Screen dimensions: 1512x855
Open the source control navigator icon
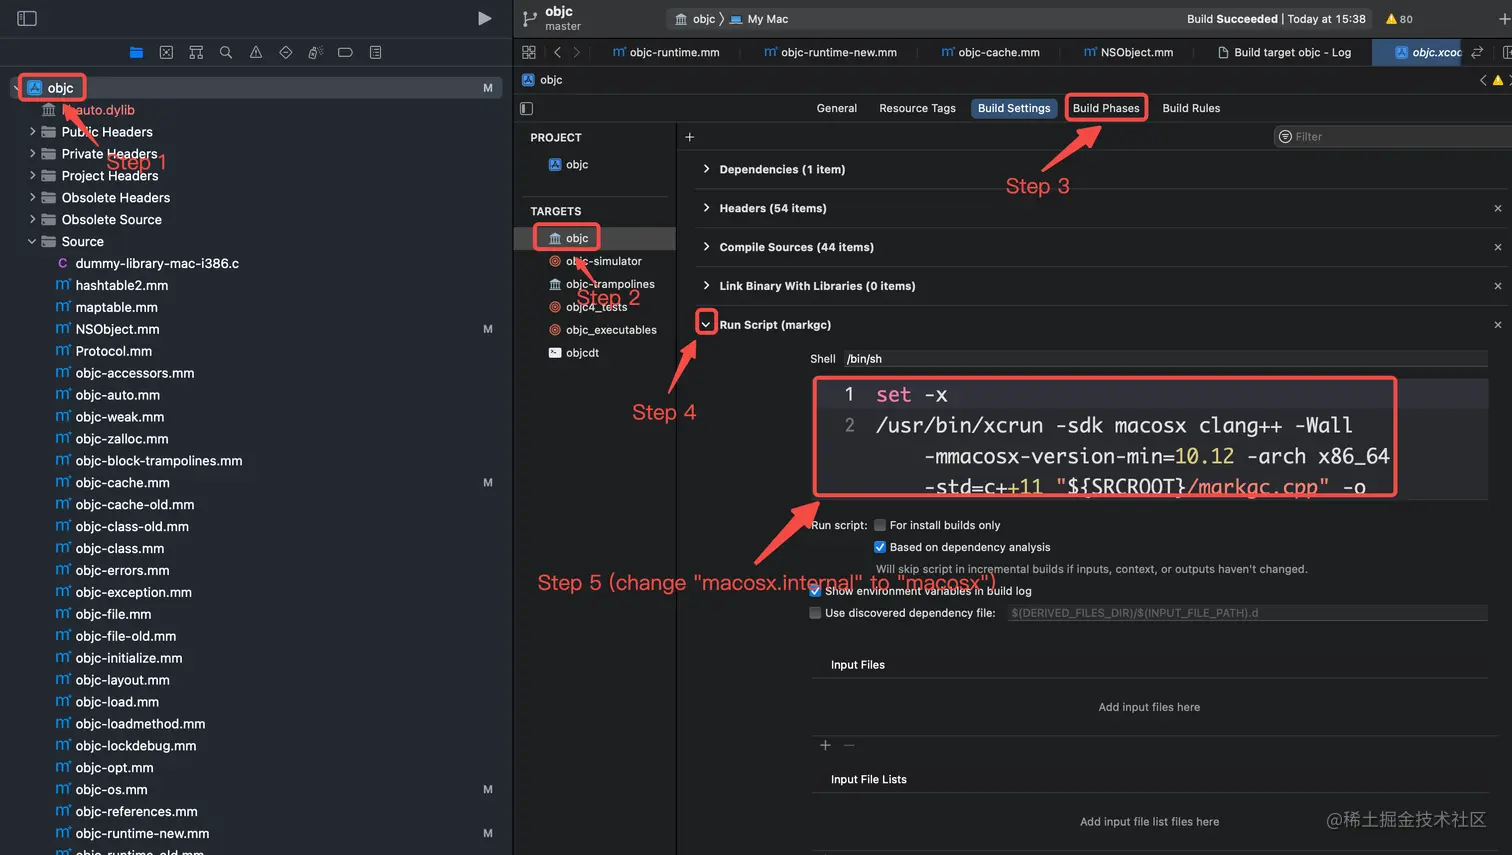click(x=166, y=52)
